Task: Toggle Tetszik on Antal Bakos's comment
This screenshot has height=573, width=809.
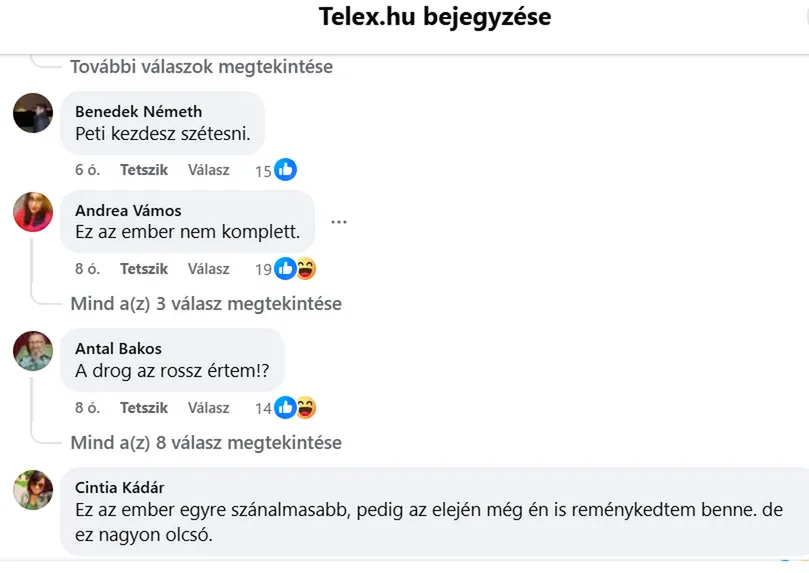Action: point(144,408)
